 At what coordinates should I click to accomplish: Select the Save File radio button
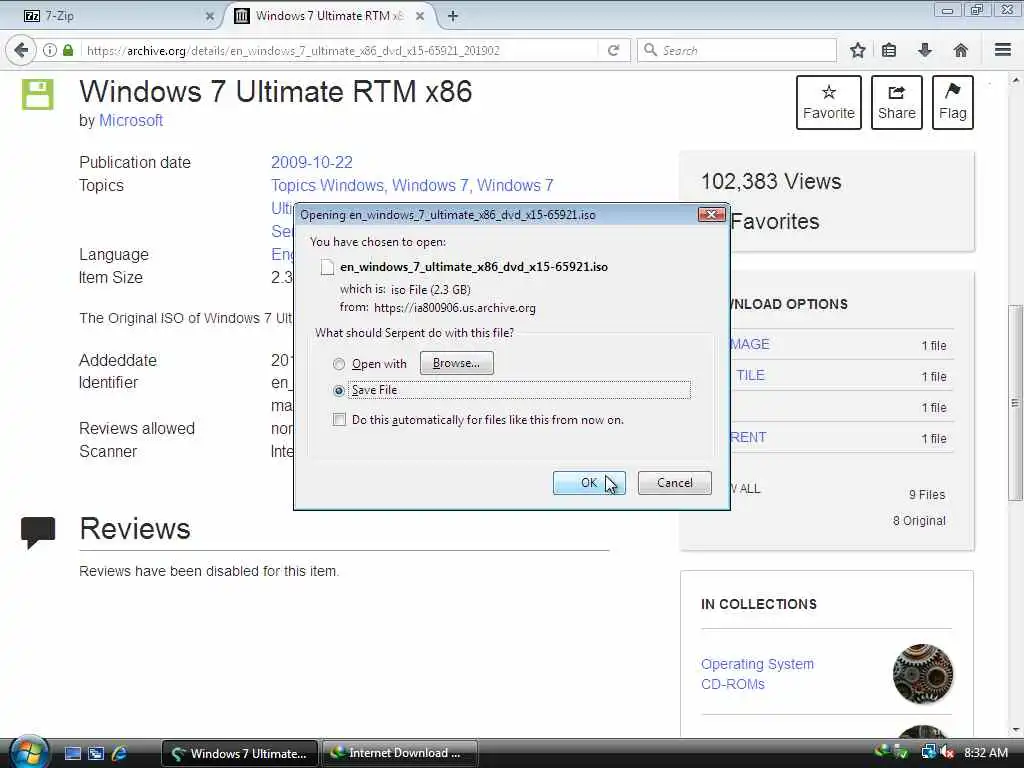click(338, 391)
